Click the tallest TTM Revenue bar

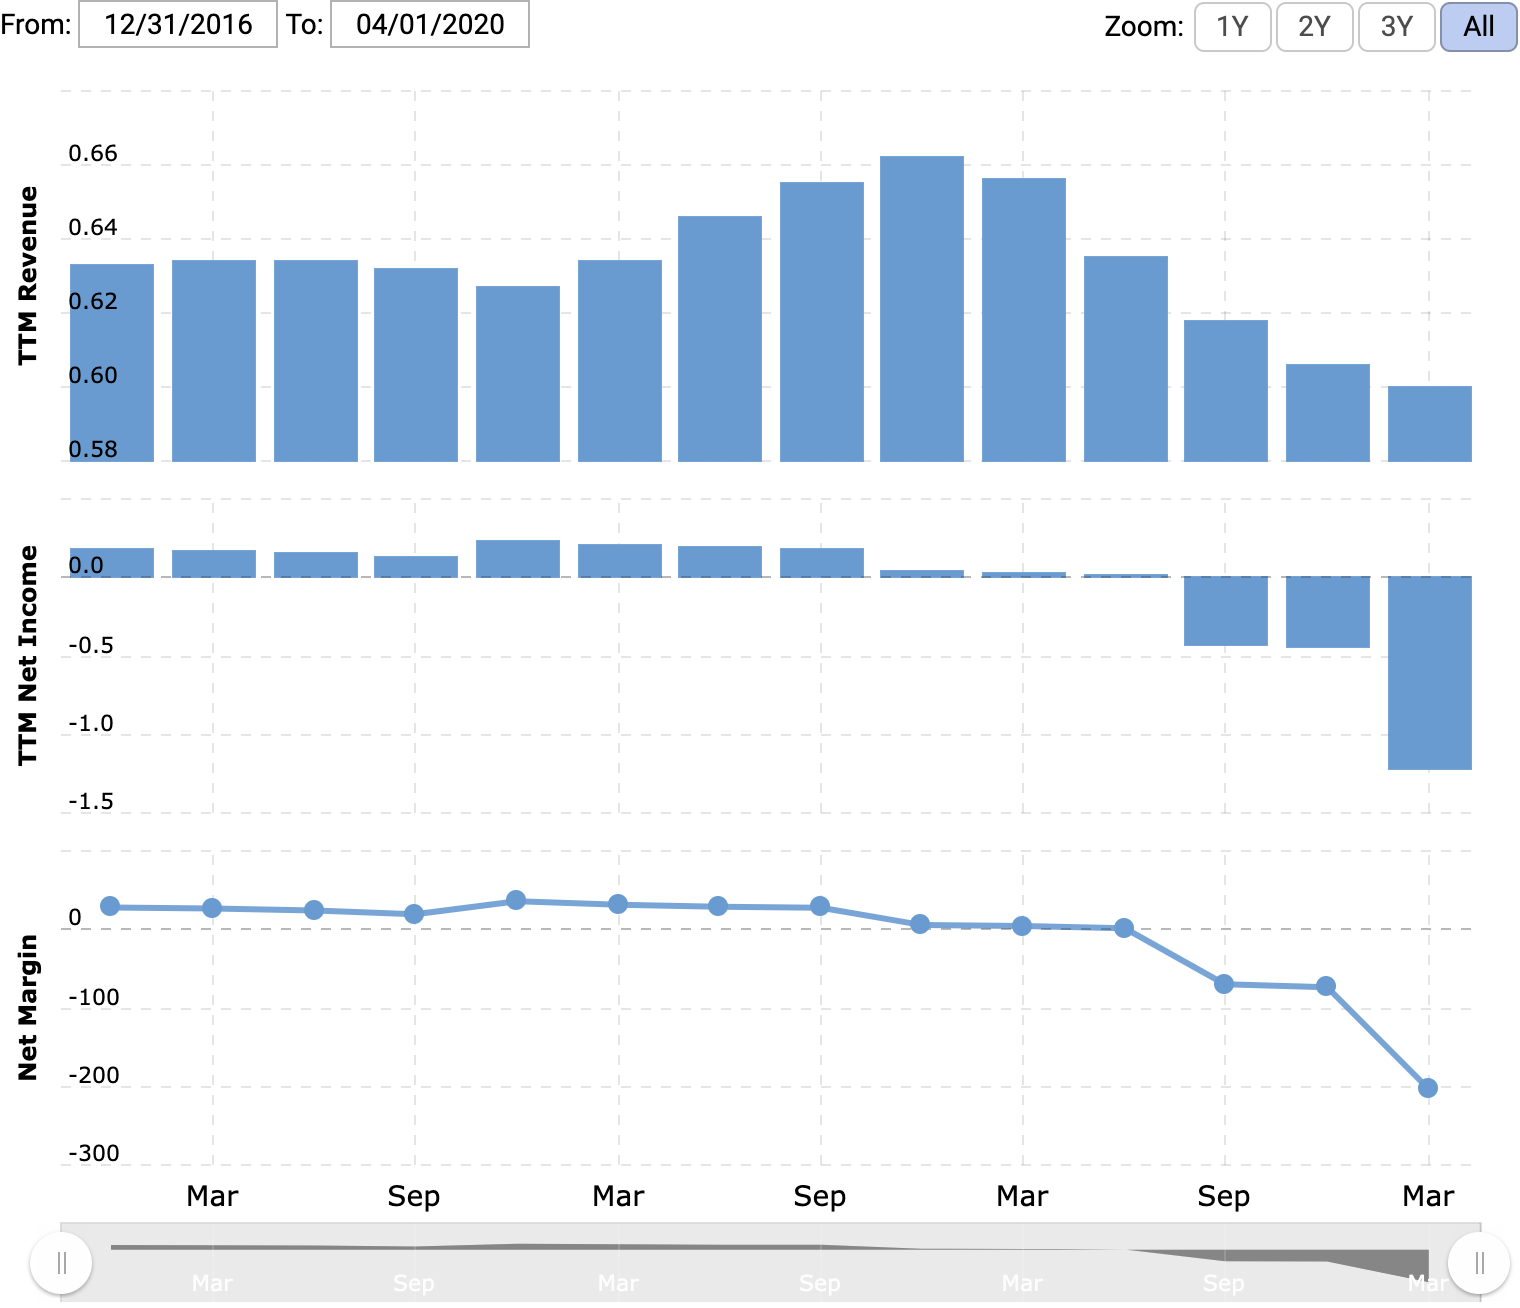pyautogui.click(x=922, y=308)
